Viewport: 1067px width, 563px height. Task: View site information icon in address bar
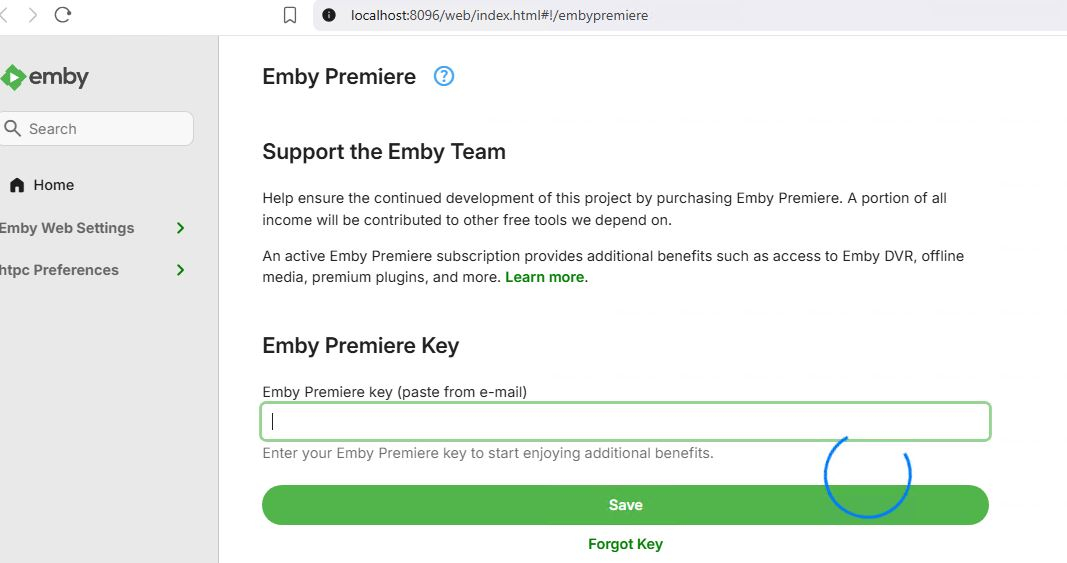pyautogui.click(x=328, y=15)
